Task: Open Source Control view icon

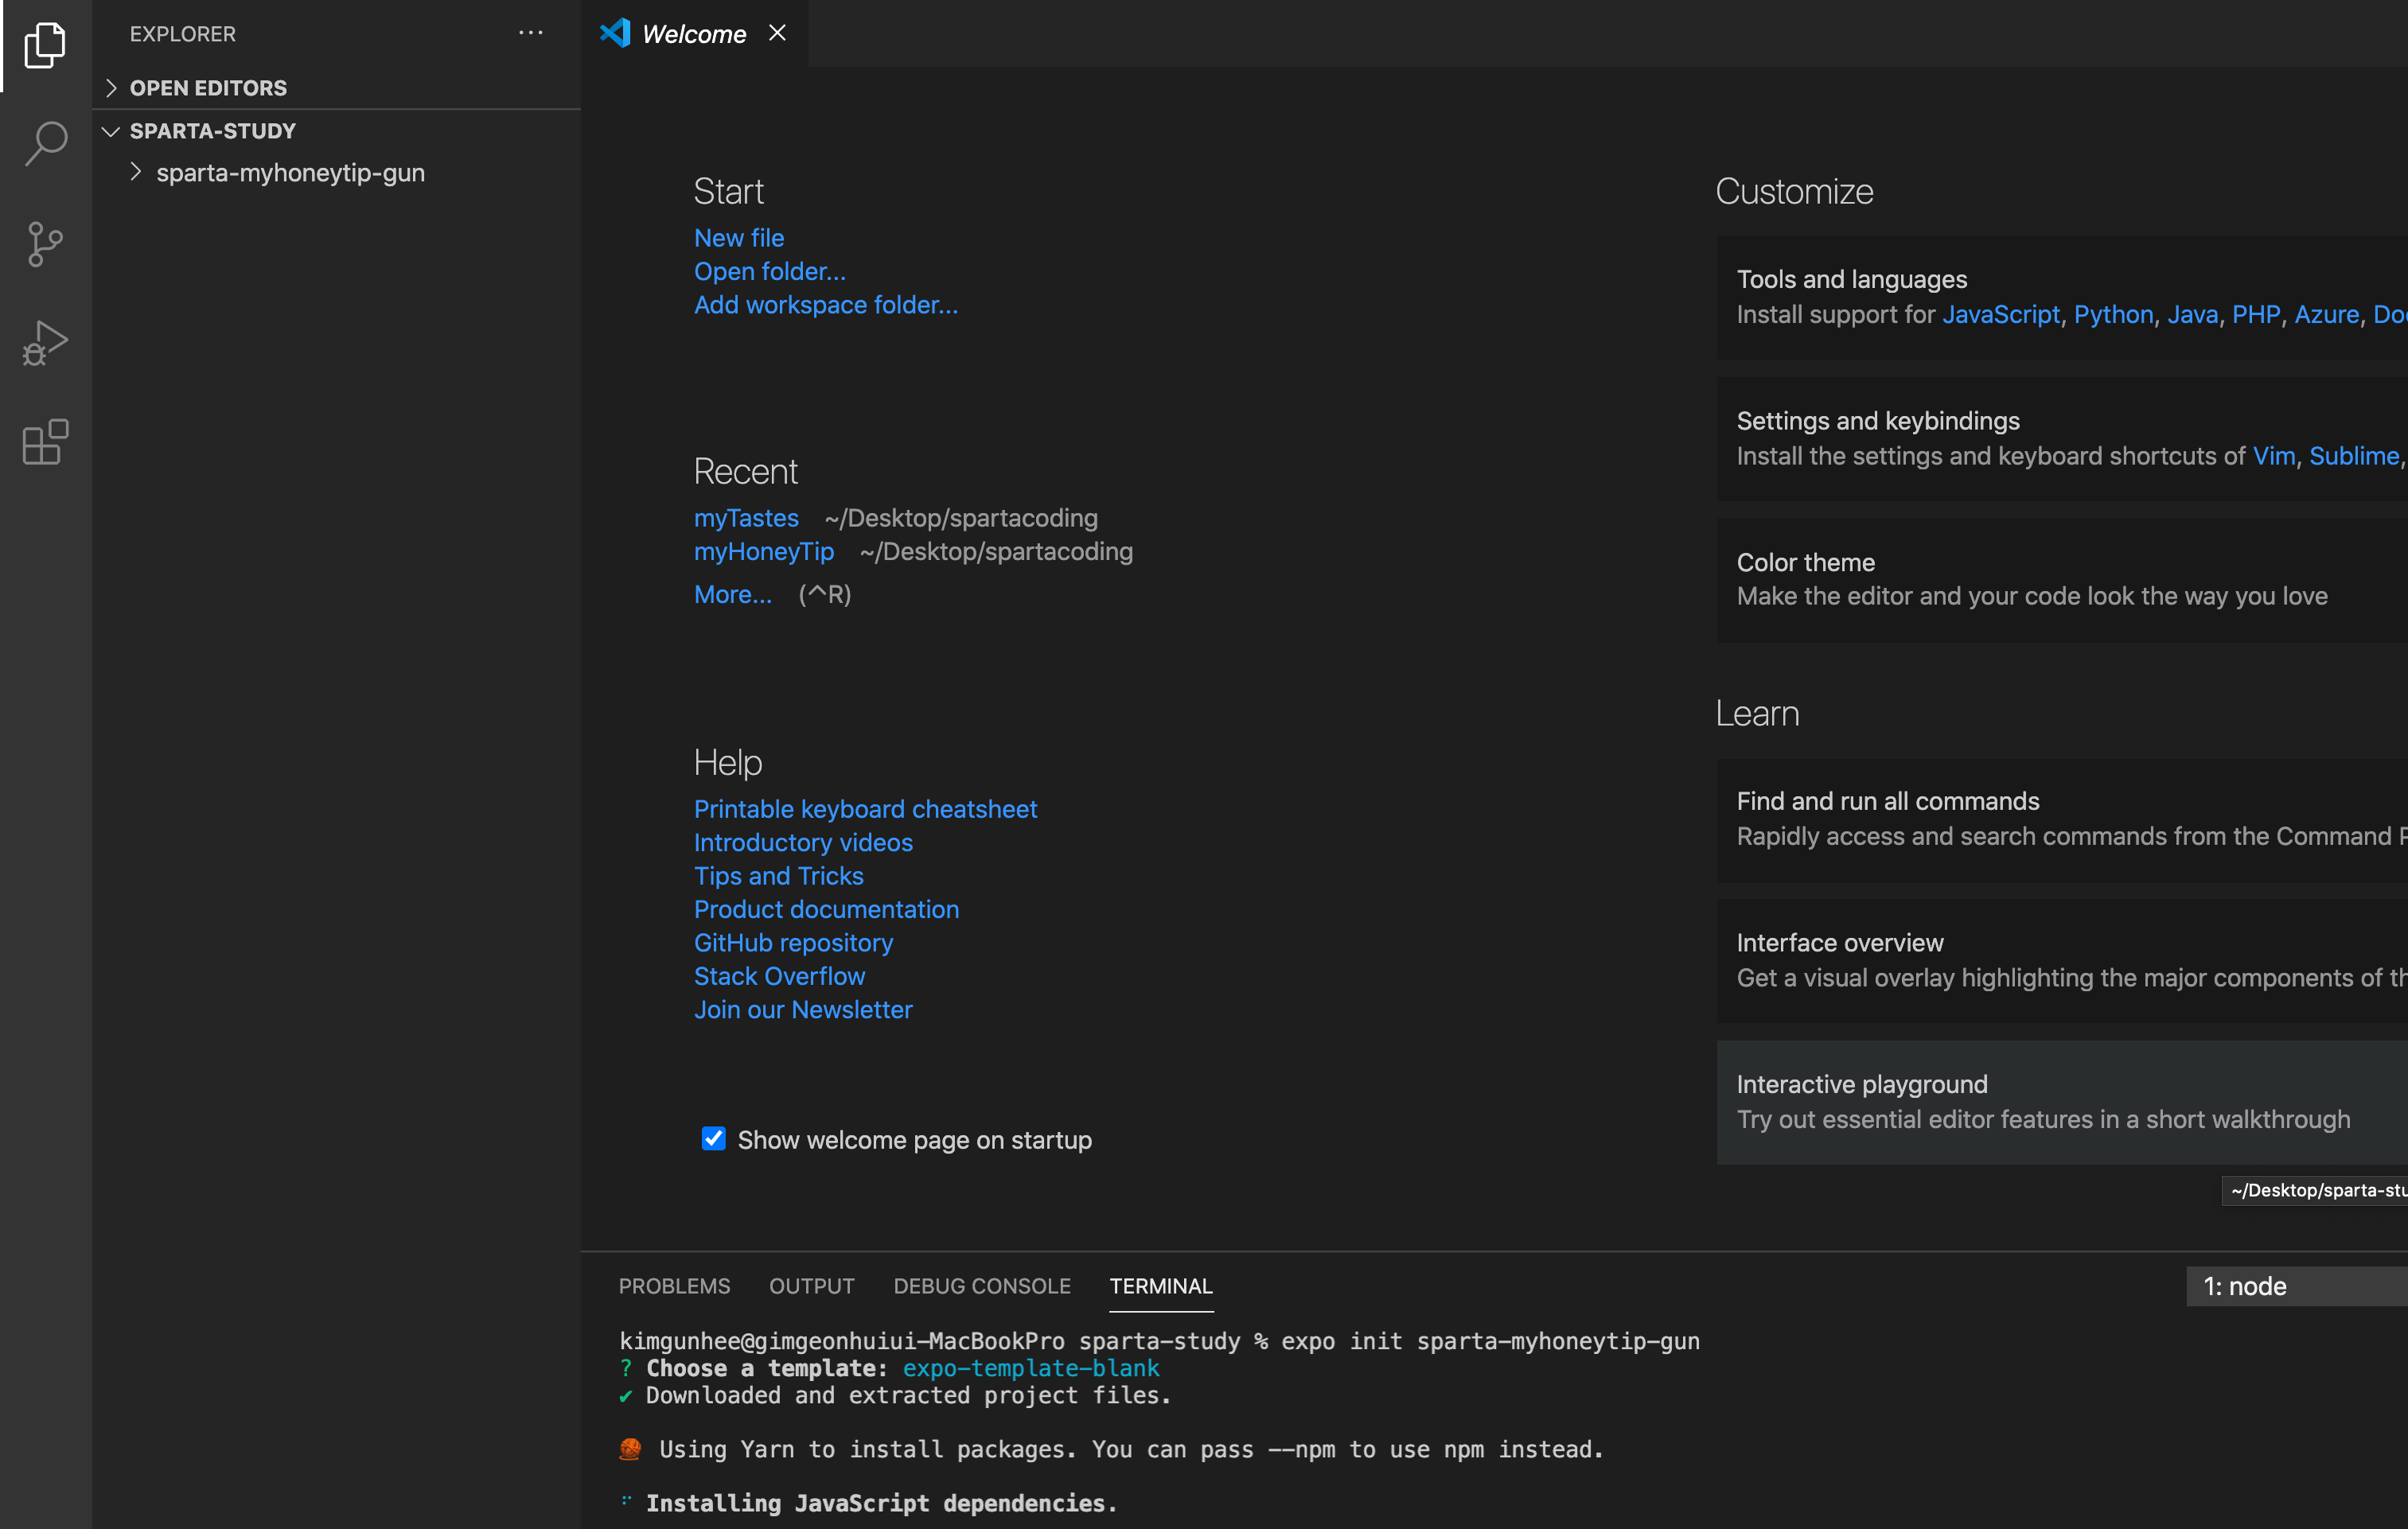Action: (45, 244)
